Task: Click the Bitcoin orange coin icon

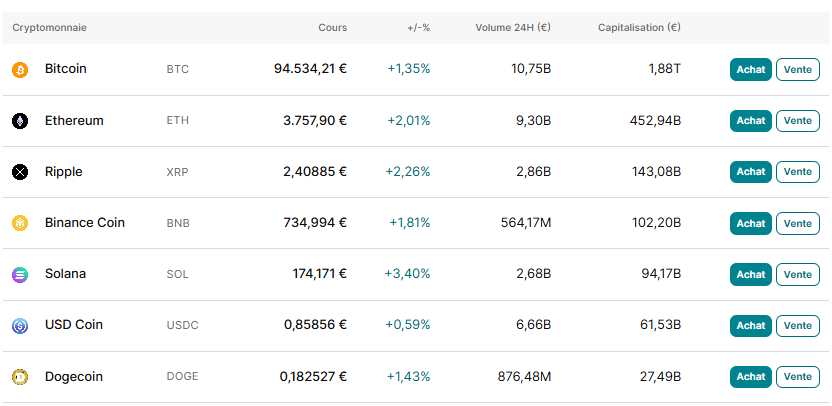Action: (20, 70)
